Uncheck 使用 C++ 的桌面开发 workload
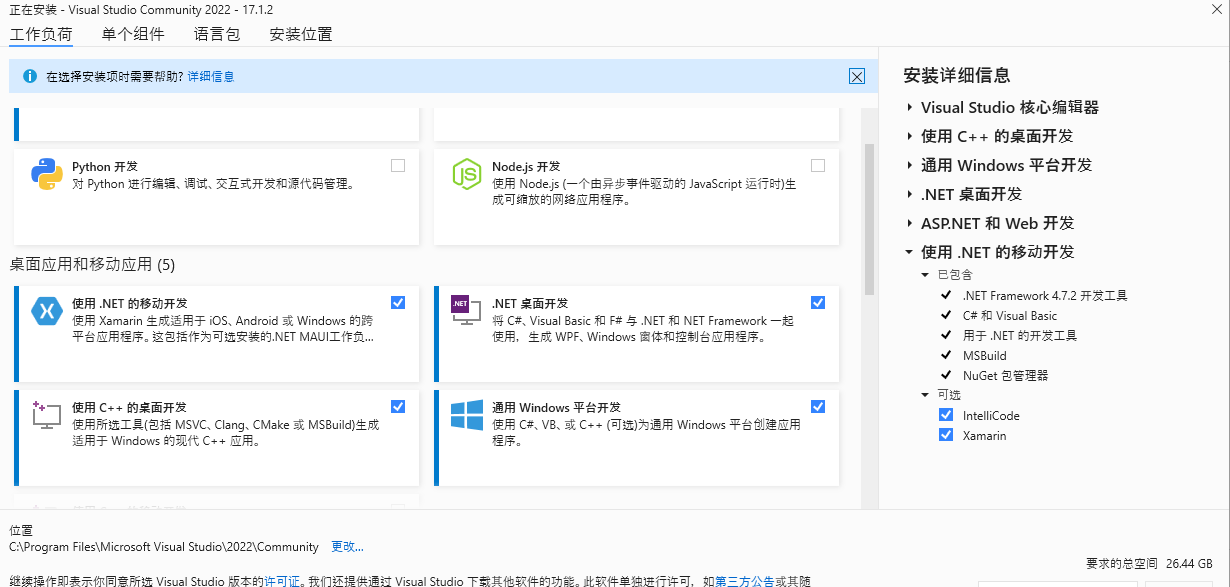This screenshot has width=1230, height=587. coord(398,406)
